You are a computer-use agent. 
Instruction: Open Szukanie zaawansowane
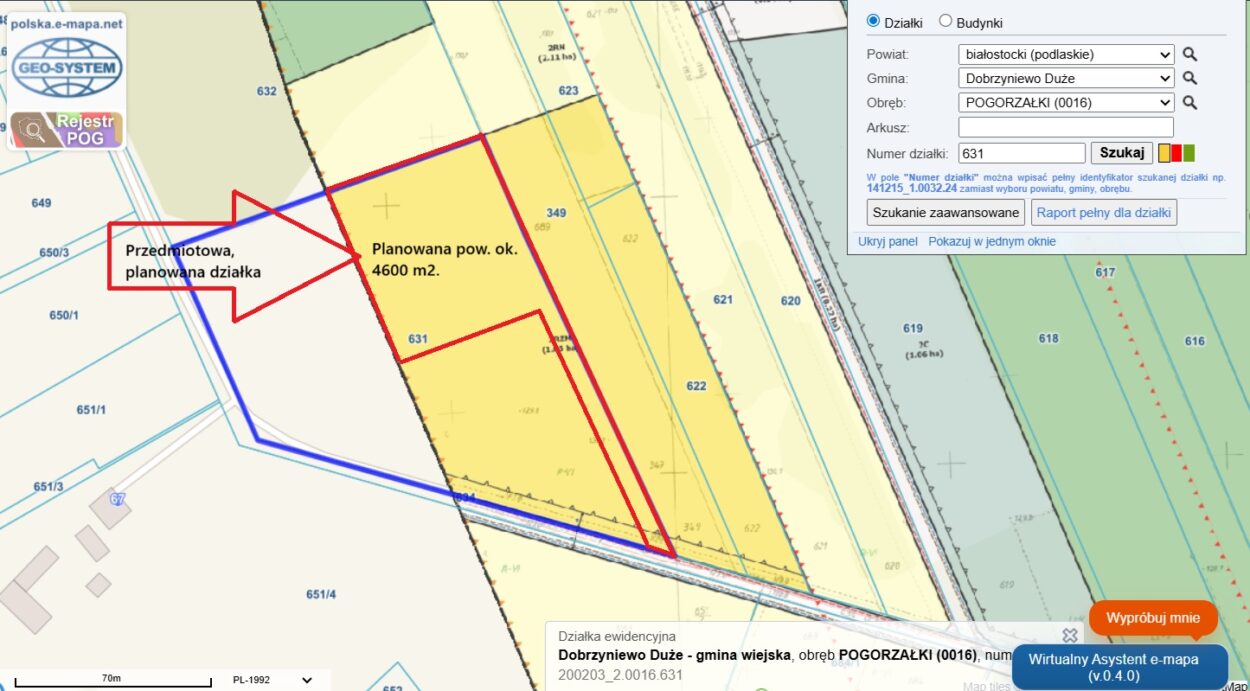(x=946, y=212)
